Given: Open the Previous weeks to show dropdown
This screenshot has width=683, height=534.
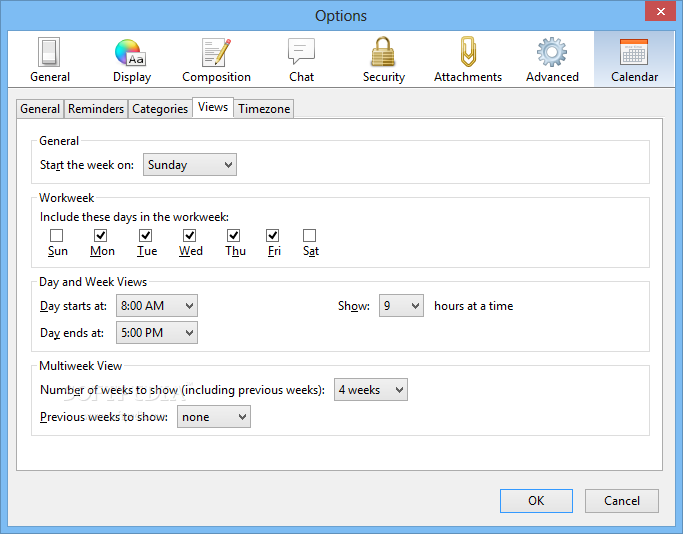Looking at the screenshot, I should pos(214,417).
